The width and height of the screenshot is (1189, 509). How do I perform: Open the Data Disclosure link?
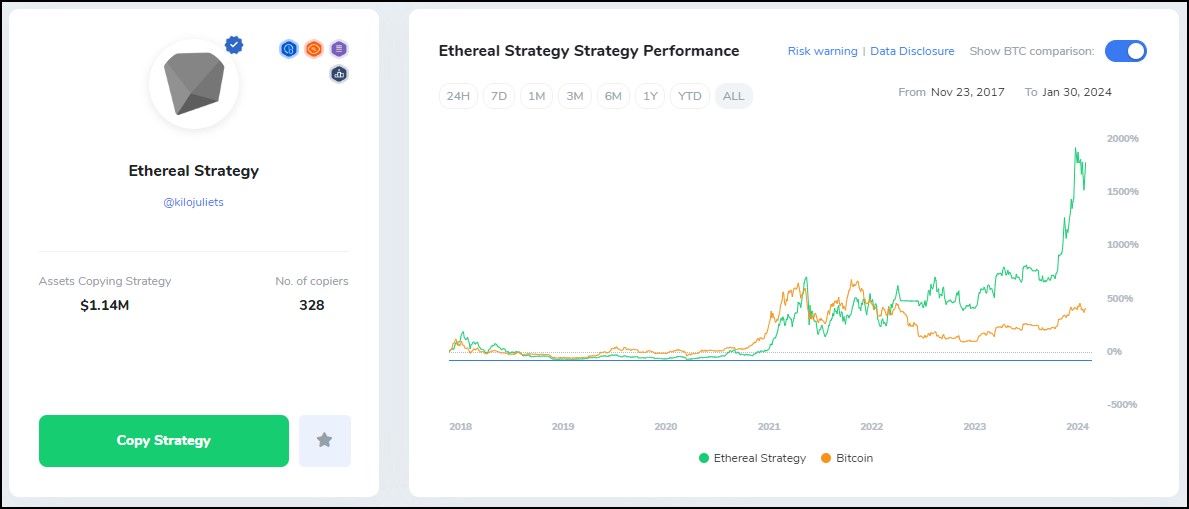pyautogui.click(x=912, y=51)
